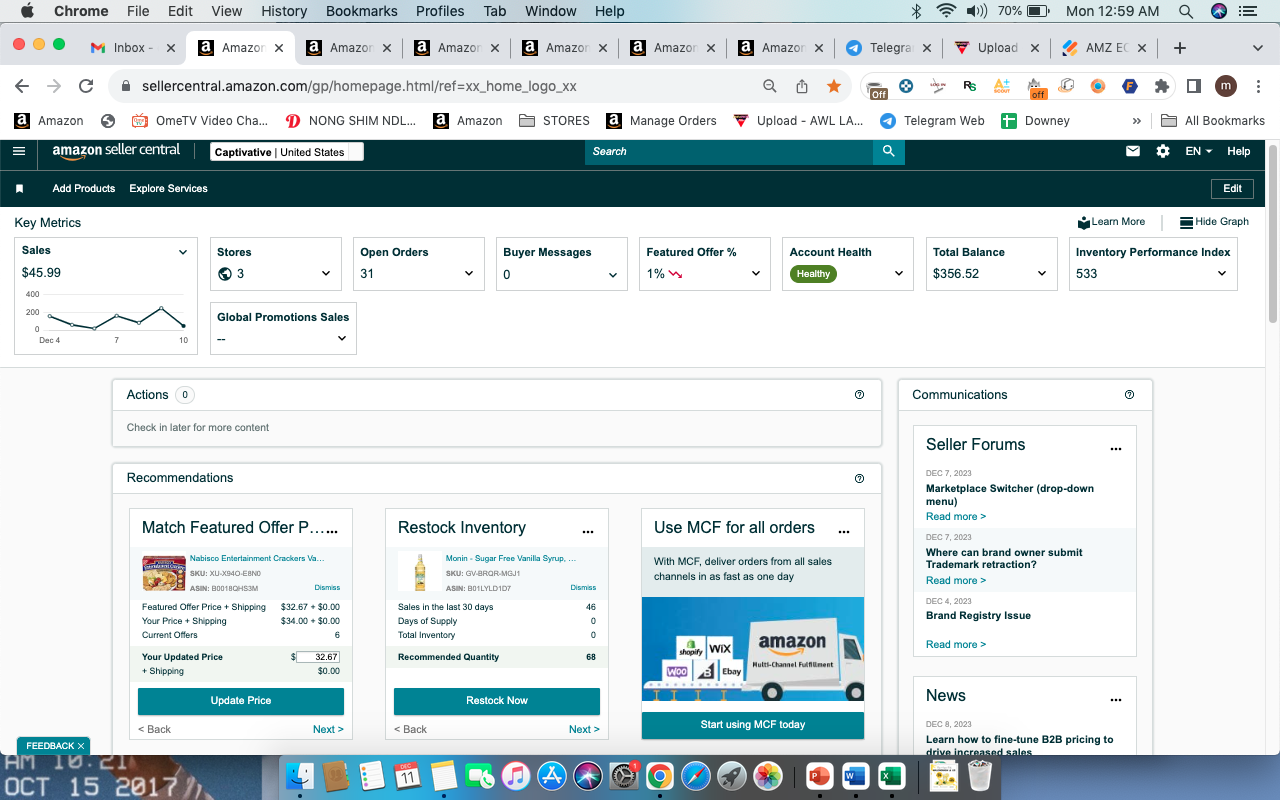
Task: Open Excel from the Dock
Action: (891, 776)
